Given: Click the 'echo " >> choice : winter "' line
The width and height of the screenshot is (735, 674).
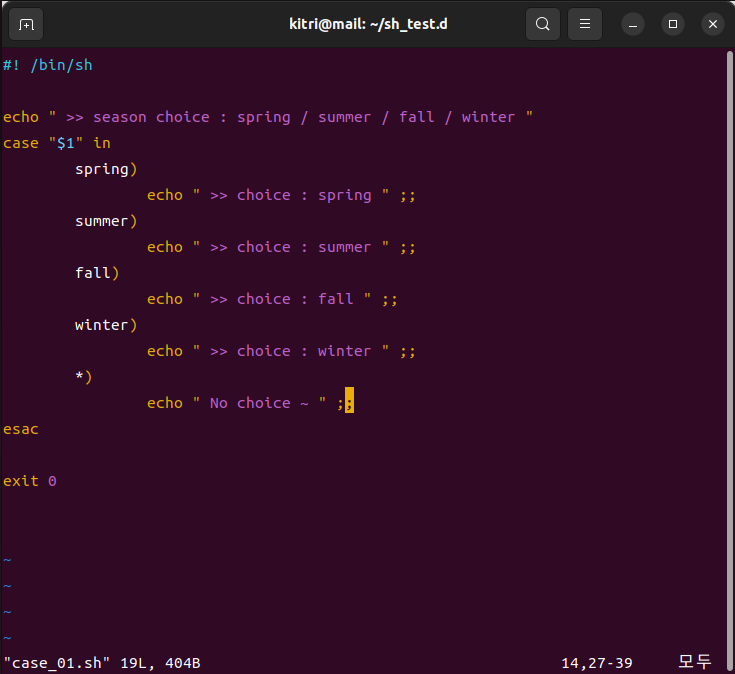Looking at the screenshot, I should (281, 352).
